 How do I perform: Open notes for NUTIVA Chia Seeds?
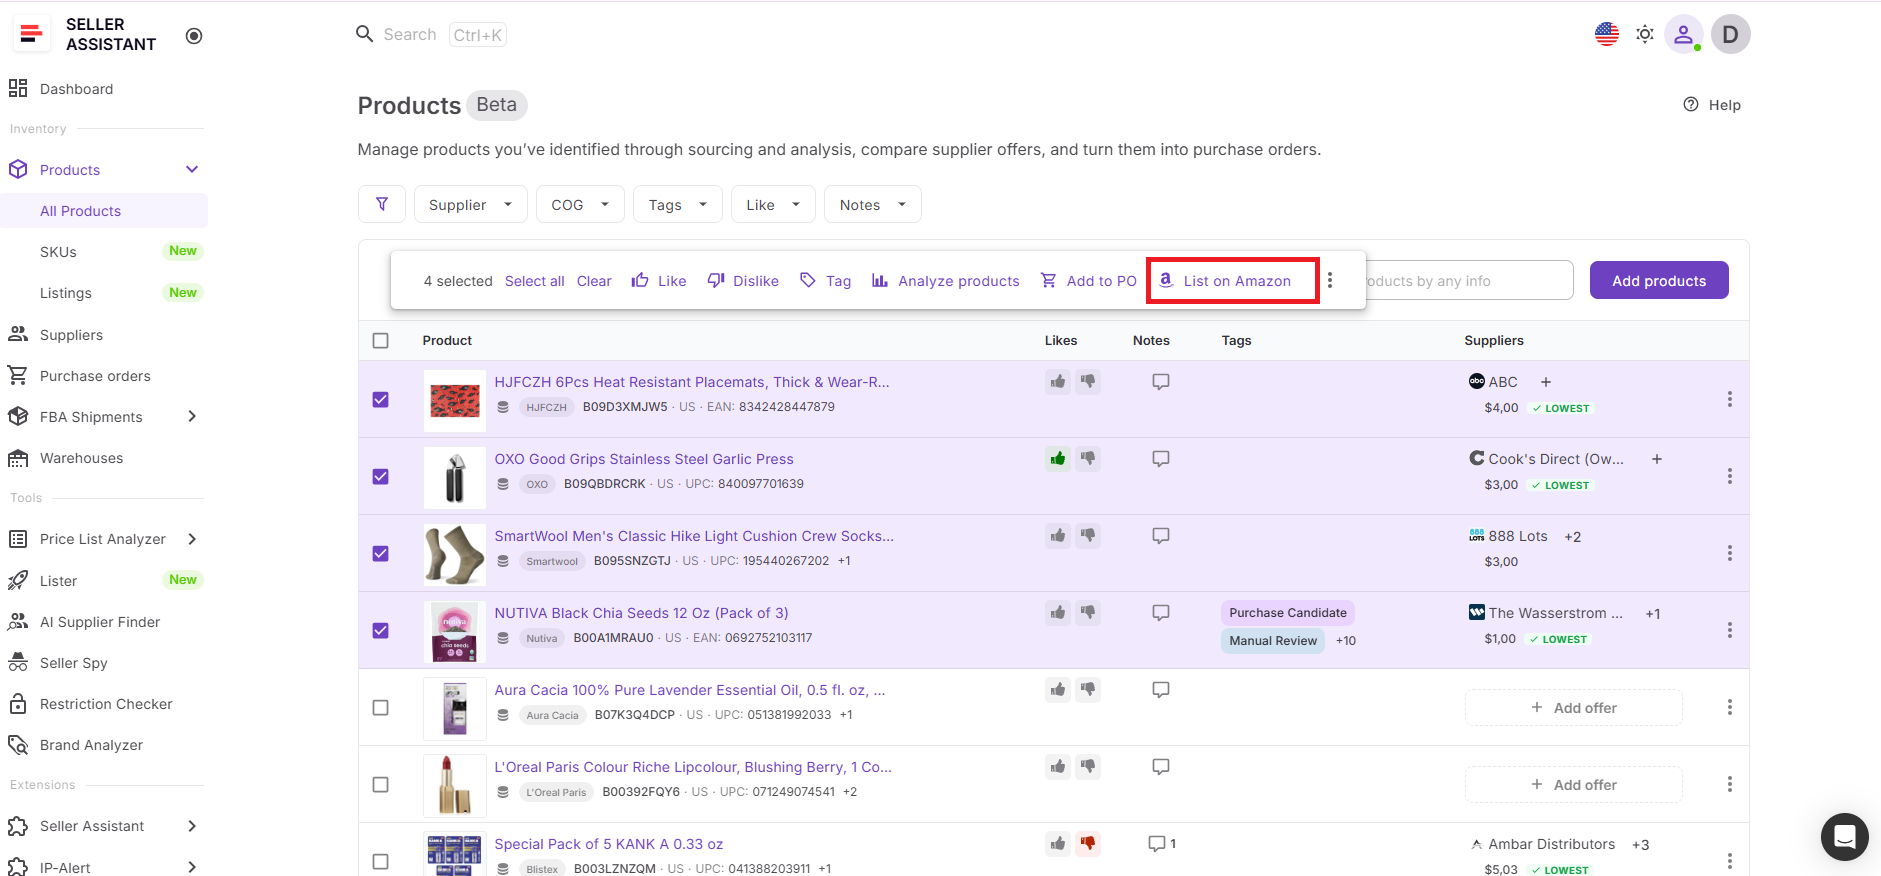coord(1161,612)
